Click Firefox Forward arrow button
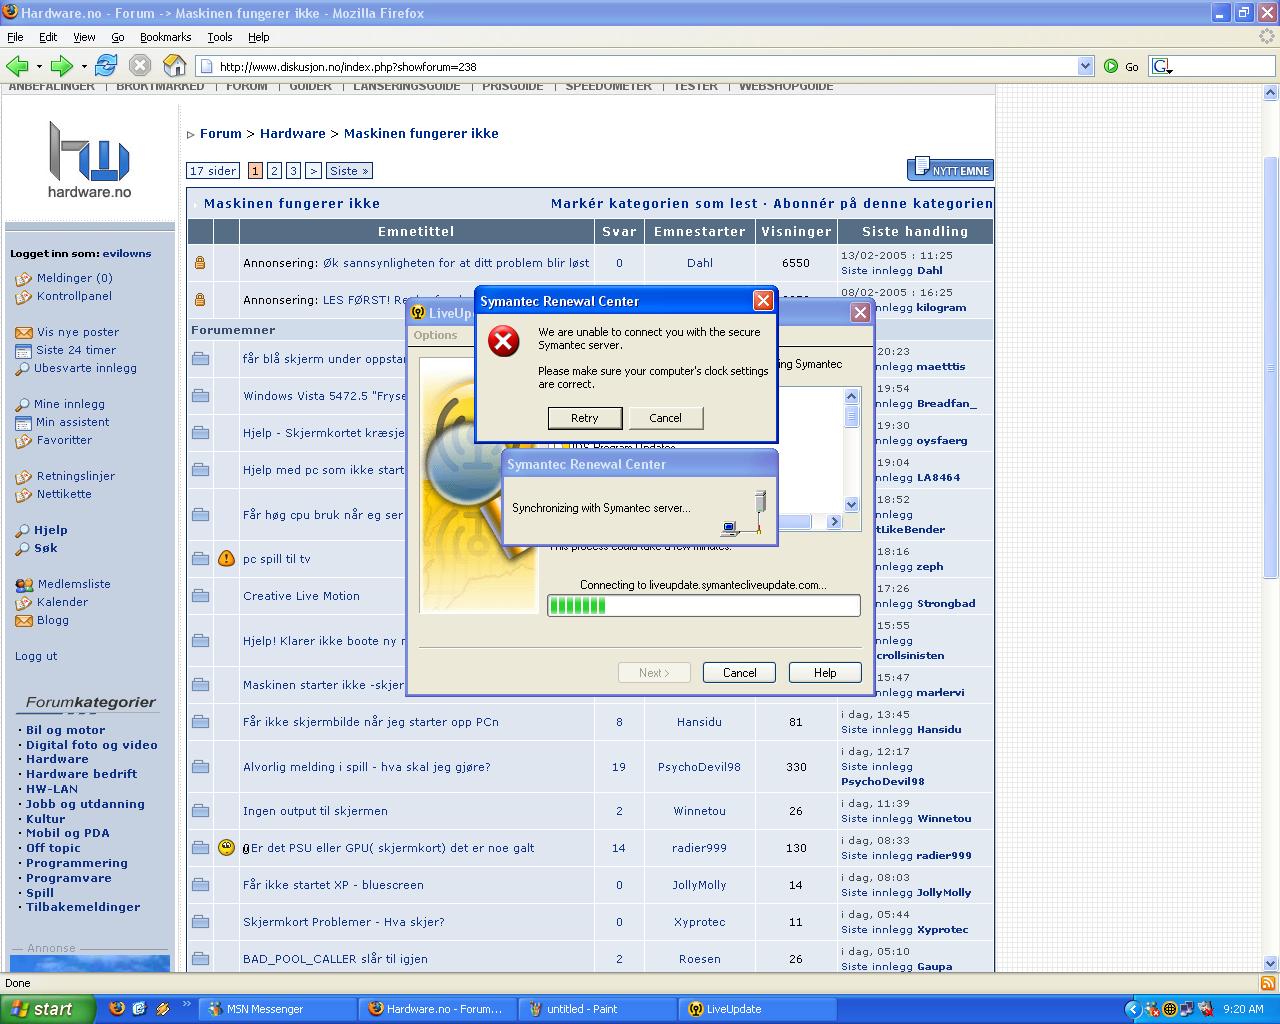 point(62,66)
